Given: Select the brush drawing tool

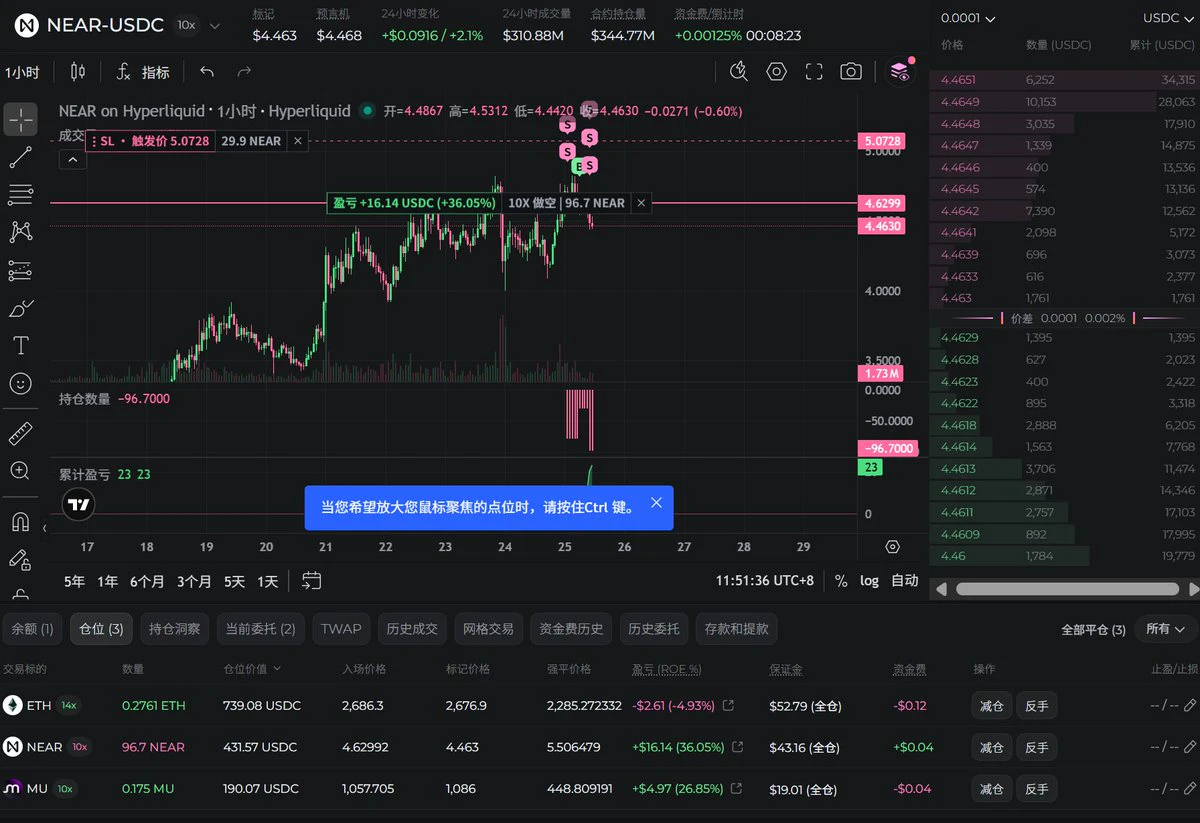Looking at the screenshot, I should pos(20,308).
